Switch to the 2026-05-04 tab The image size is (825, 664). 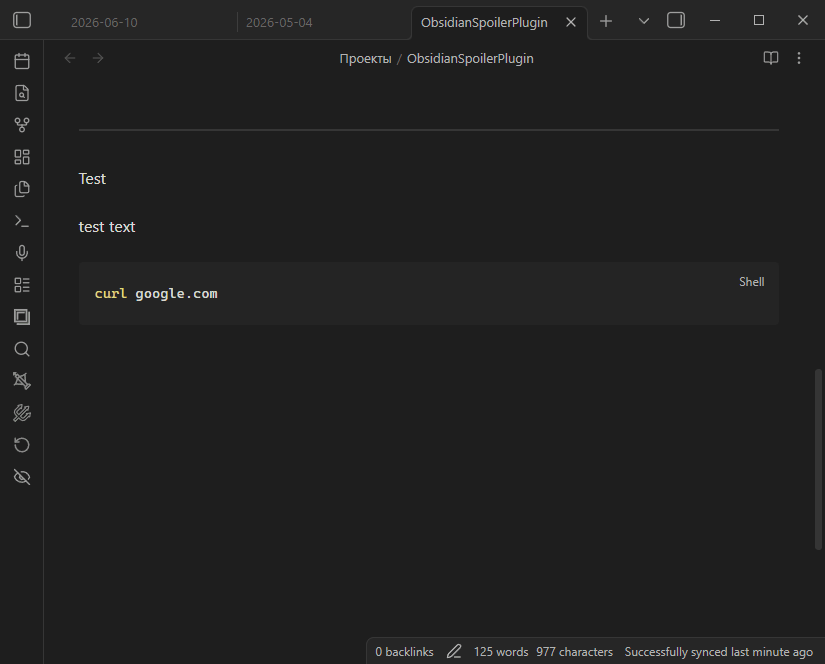(279, 23)
